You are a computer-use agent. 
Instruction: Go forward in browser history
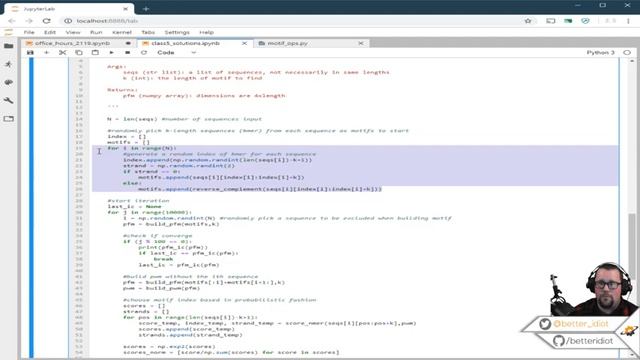point(29,21)
